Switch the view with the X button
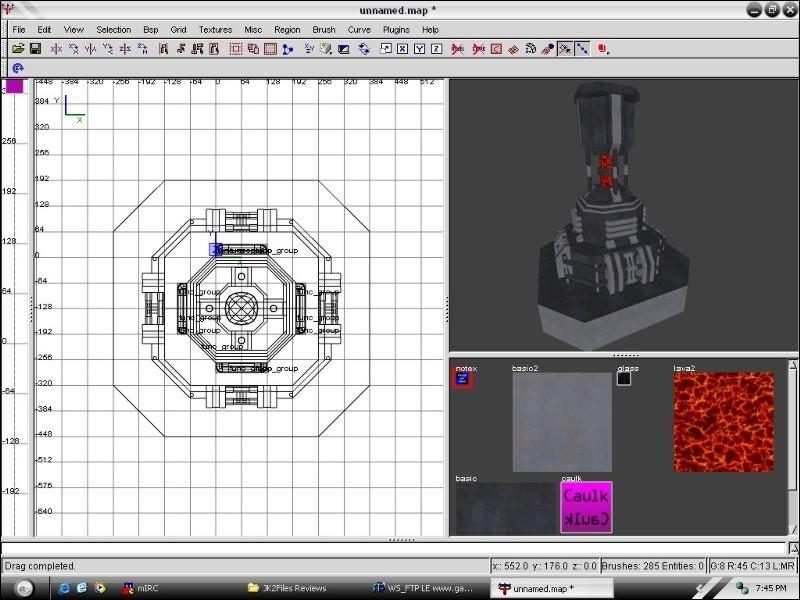Screen dimensions: 800x600 tap(403, 48)
